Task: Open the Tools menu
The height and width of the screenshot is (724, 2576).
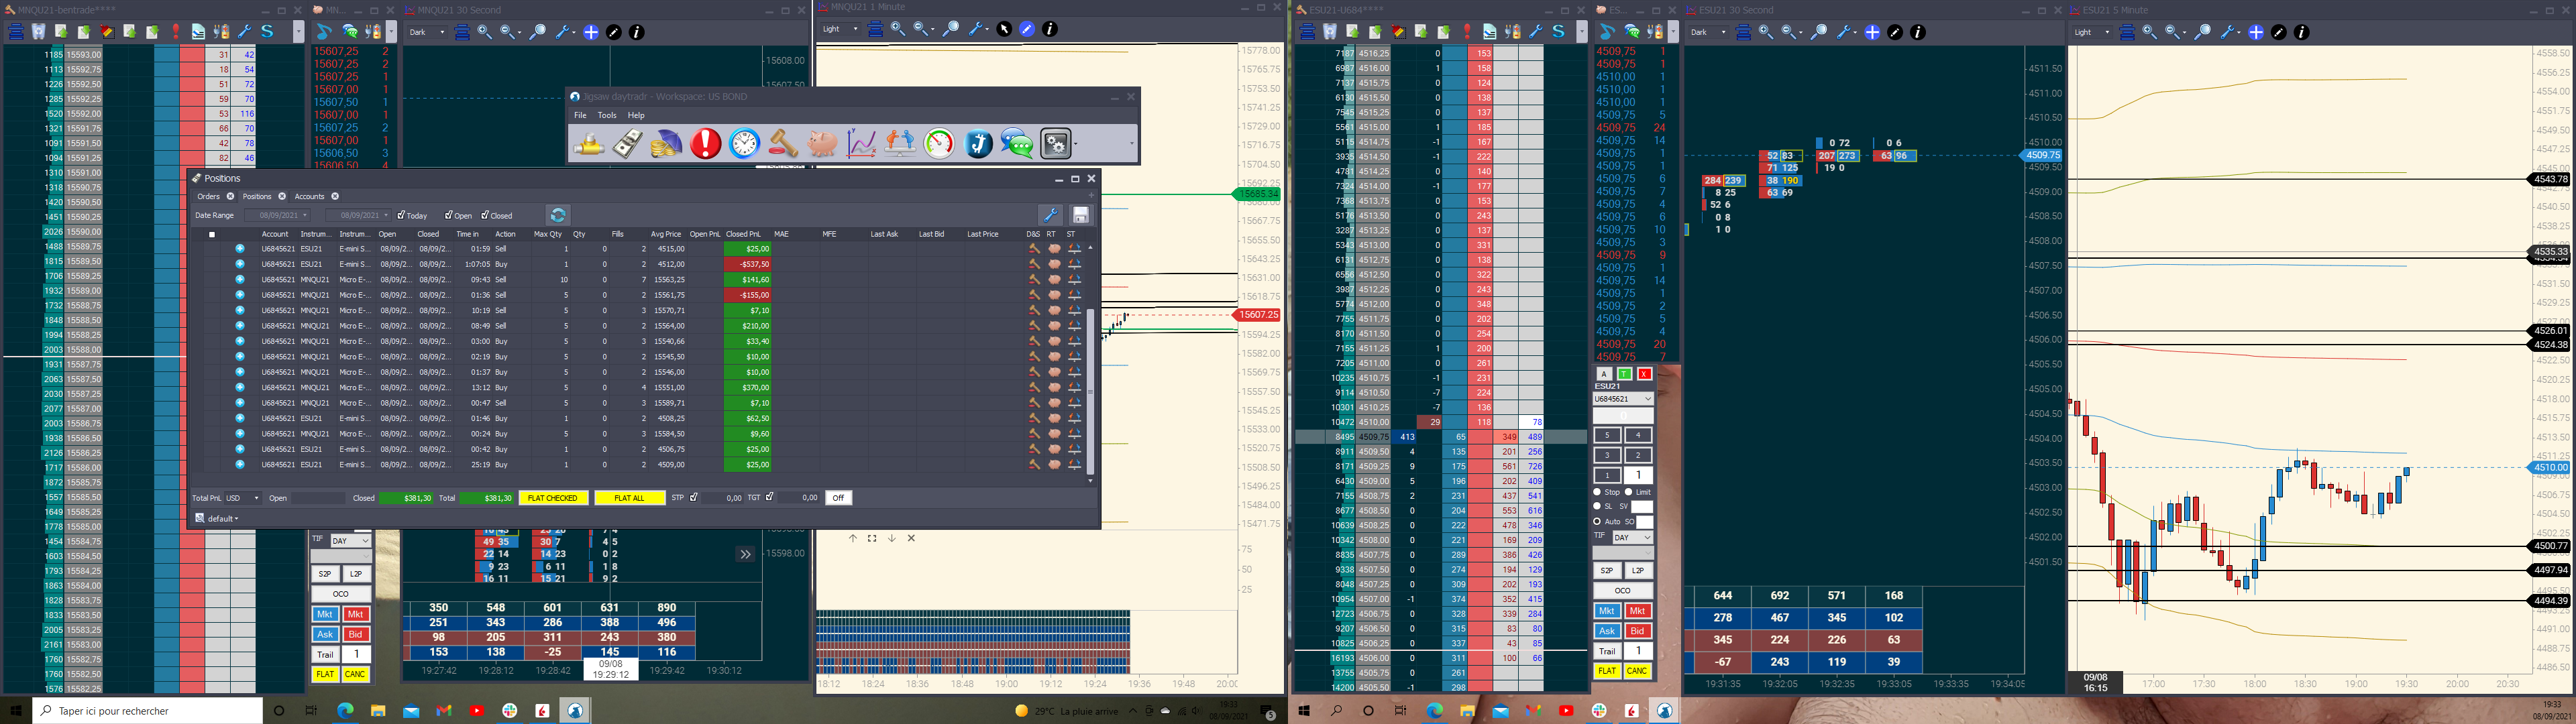Action: (x=607, y=115)
